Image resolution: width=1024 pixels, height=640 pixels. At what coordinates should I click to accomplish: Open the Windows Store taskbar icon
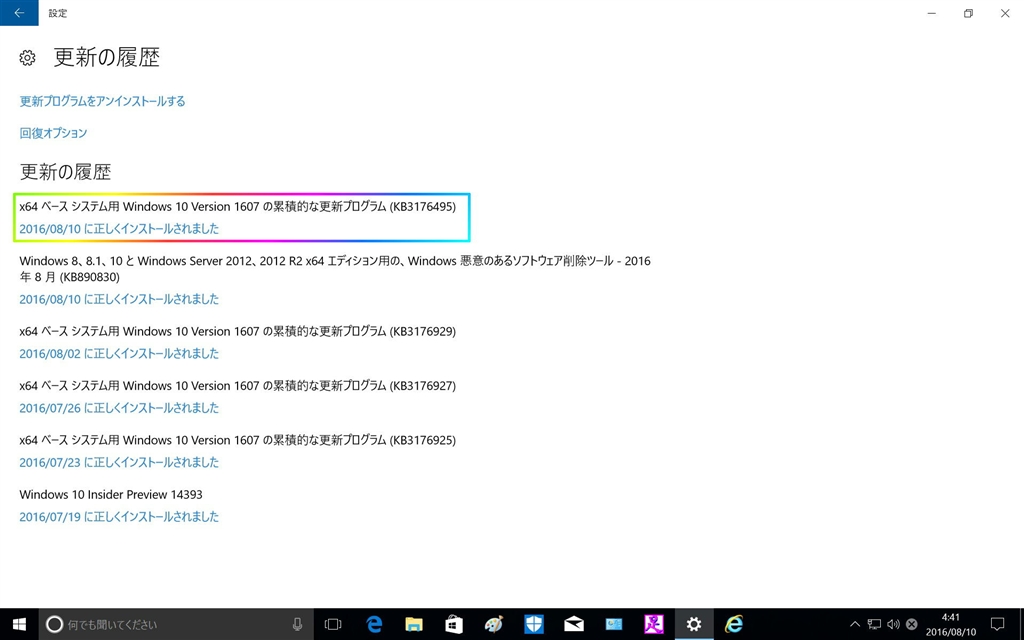(x=454, y=624)
